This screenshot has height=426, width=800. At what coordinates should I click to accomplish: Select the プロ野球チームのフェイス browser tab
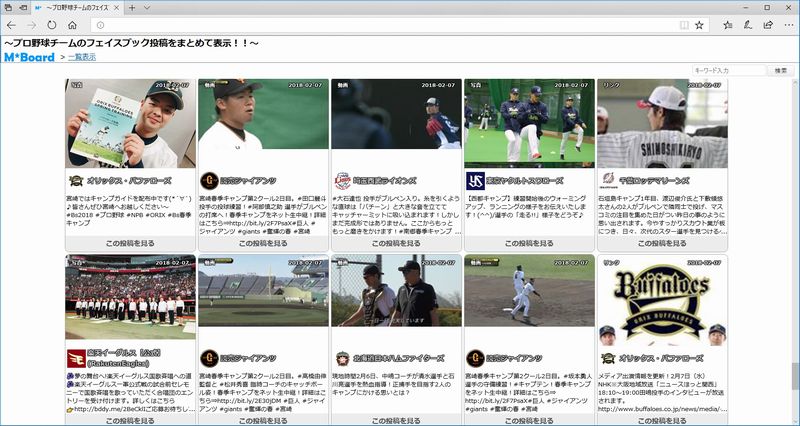click(x=79, y=8)
